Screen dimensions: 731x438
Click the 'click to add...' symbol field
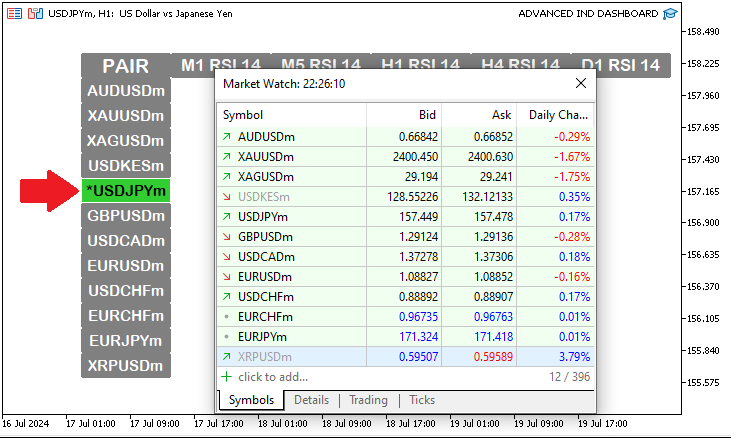(273, 376)
